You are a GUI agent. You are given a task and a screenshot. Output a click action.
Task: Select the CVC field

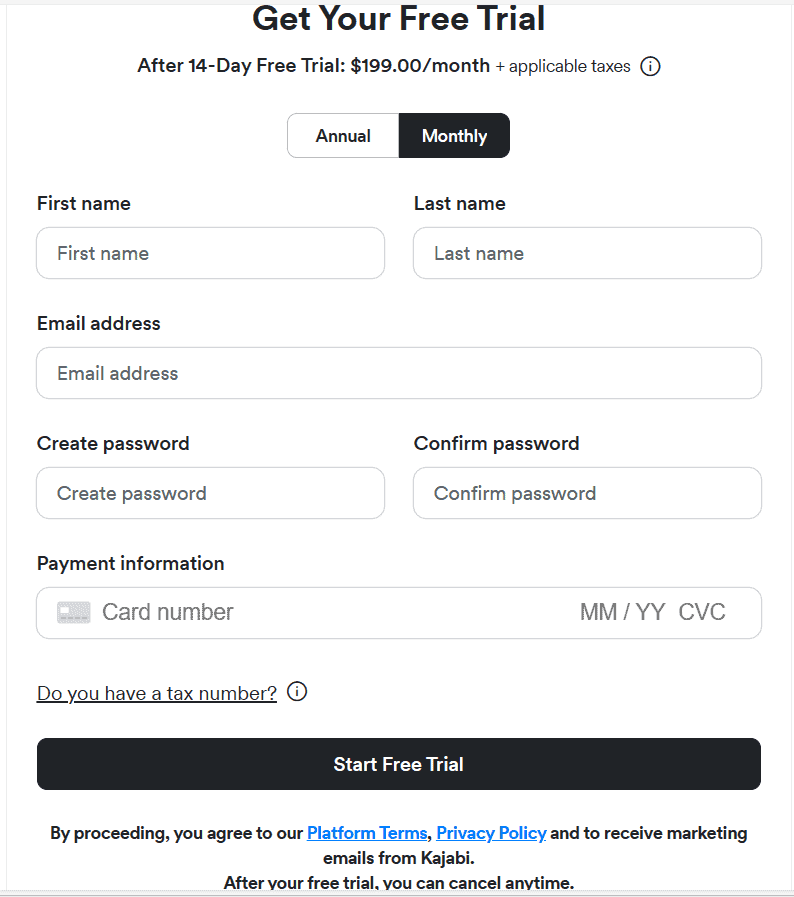click(702, 613)
